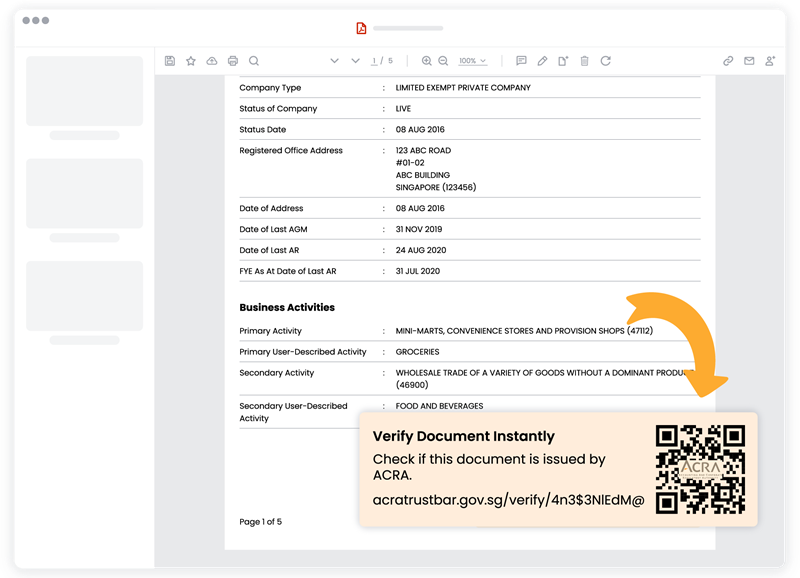Image resolution: width=800 pixels, height=578 pixels.
Task: Open the zoom percentage dropdown
Action: point(470,61)
